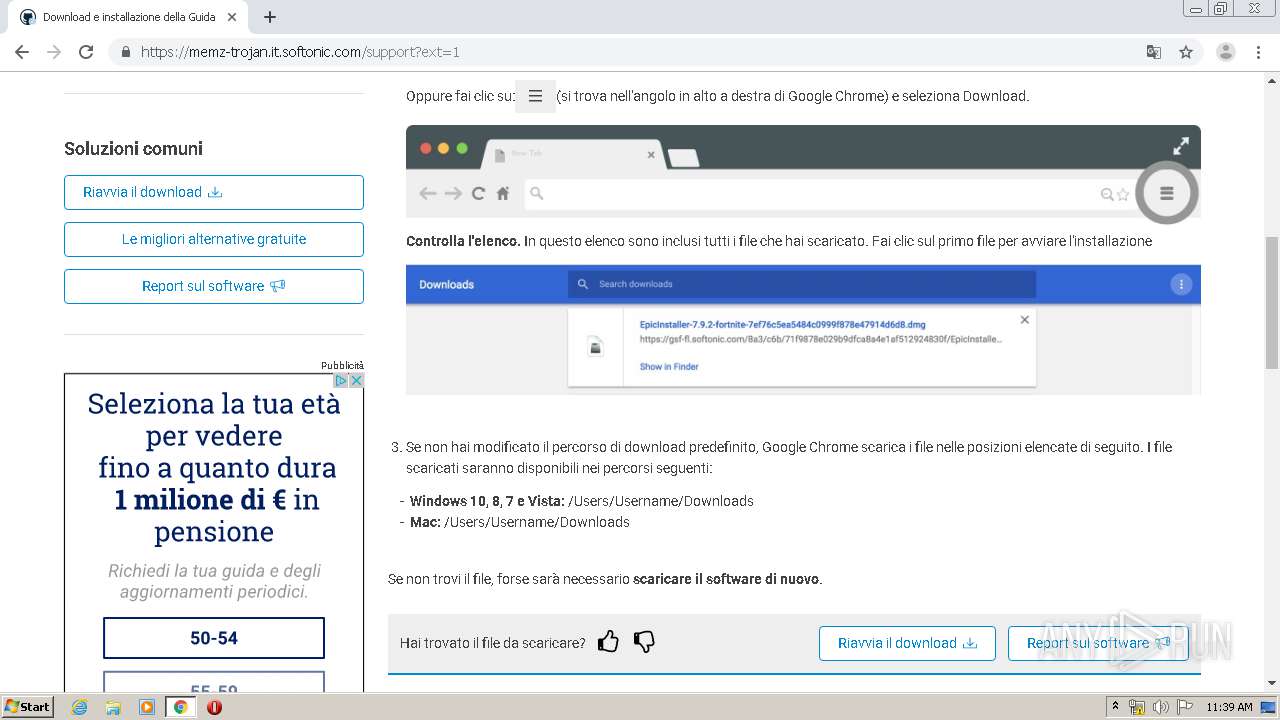Go forward in browser history

click(x=54, y=52)
